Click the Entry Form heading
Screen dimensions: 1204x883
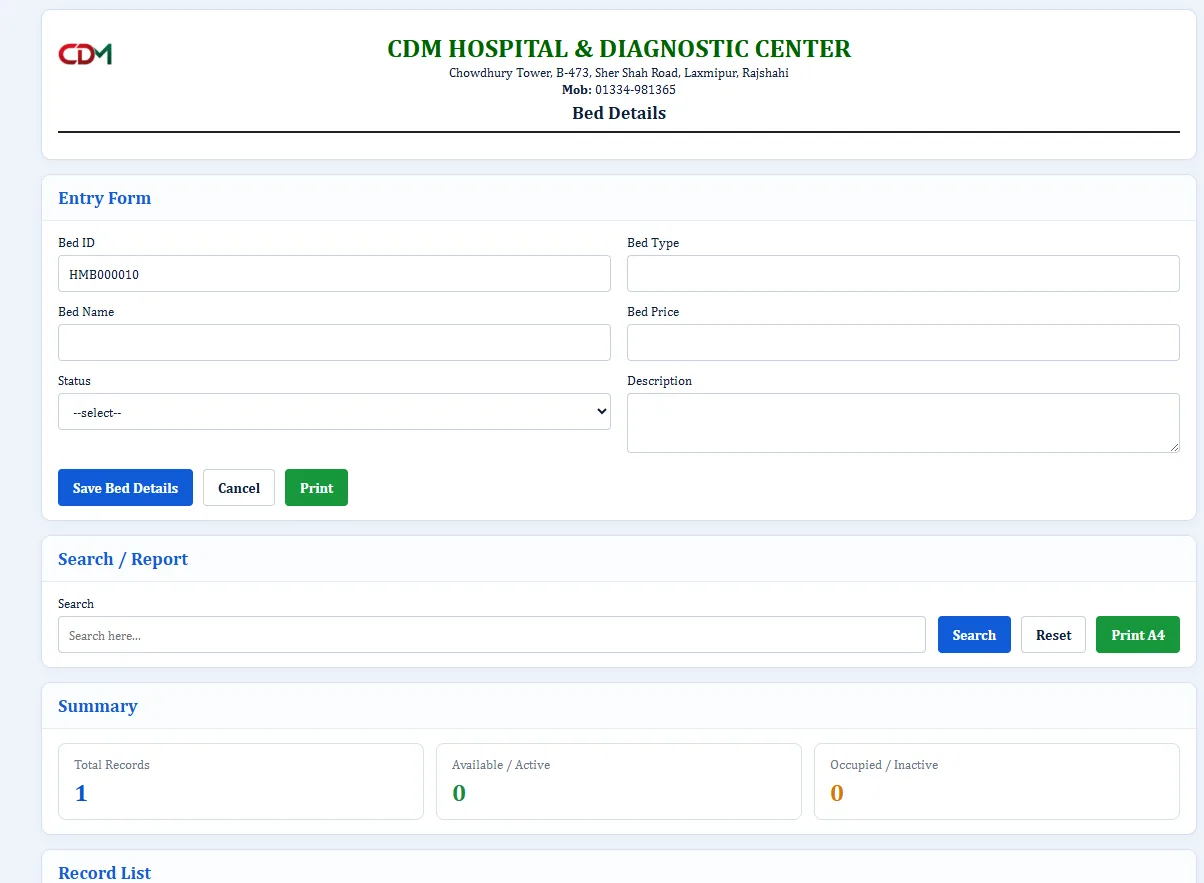click(x=105, y=198)
